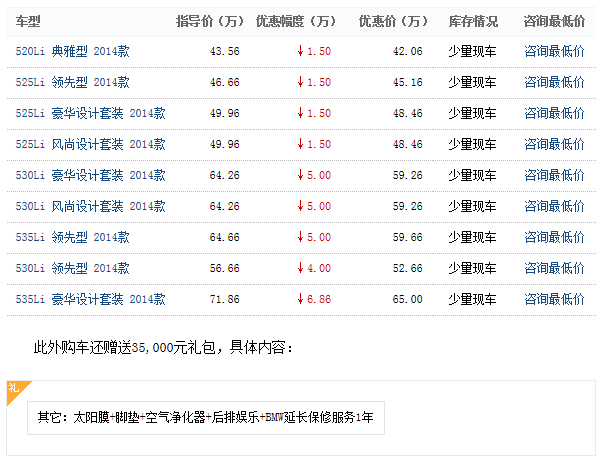602x462 pixels.
Task: Click the 优惠幅度（万） column header
Action: pos(296,21)
